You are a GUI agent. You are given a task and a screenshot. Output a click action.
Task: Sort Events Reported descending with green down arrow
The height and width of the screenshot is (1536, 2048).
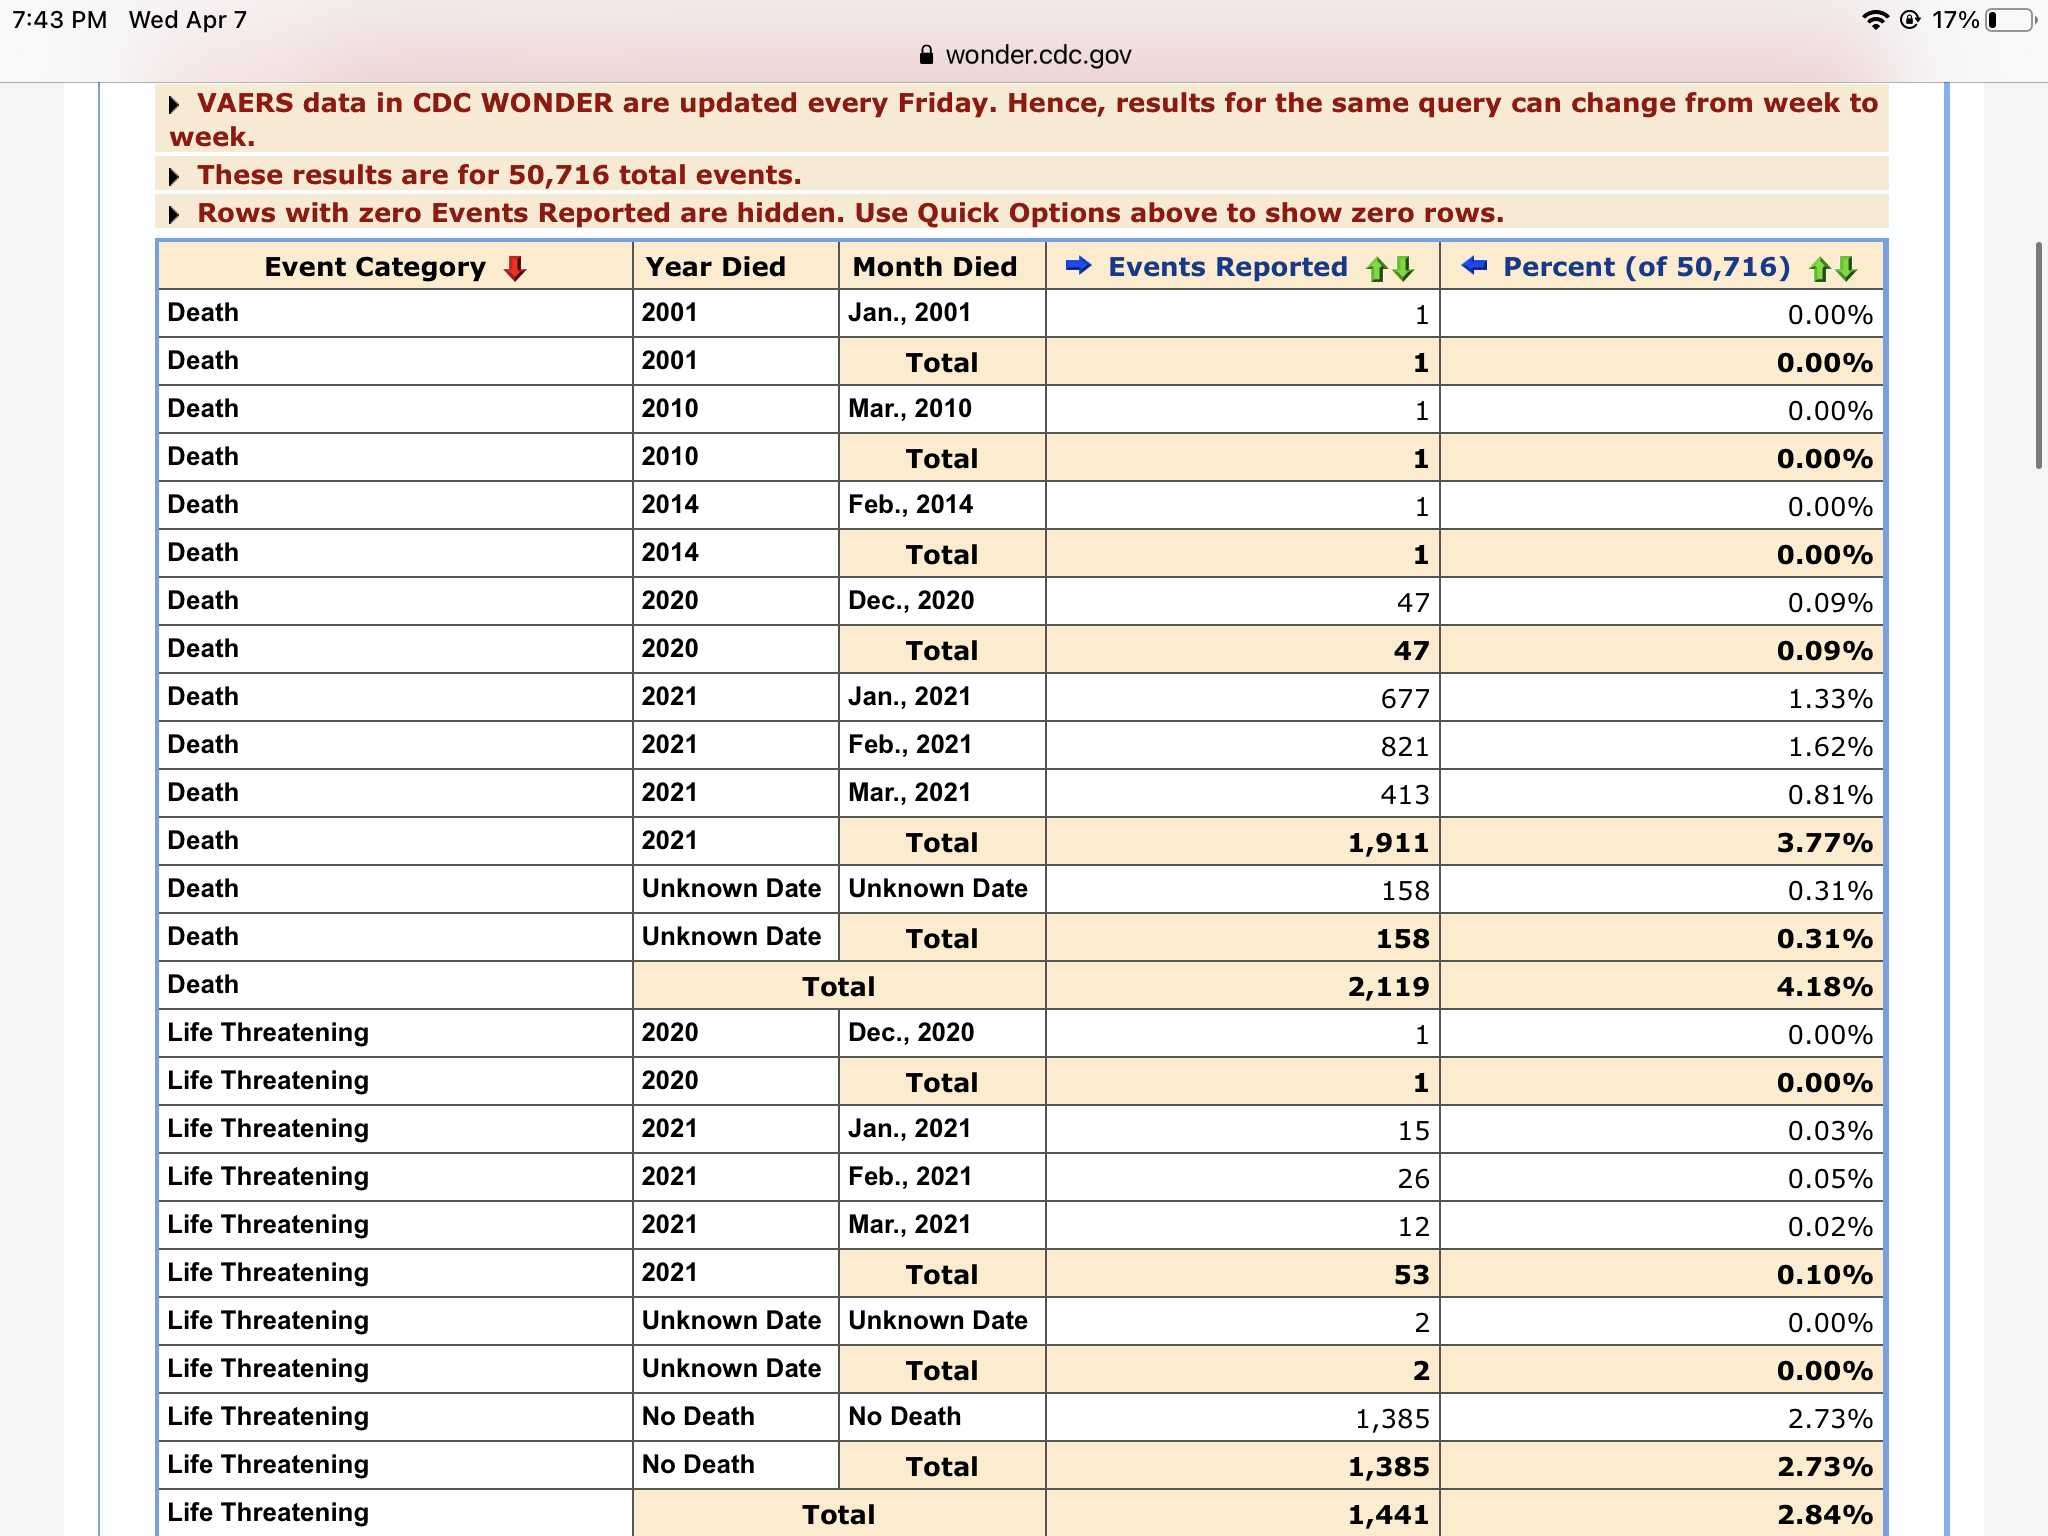point(1403,268)
